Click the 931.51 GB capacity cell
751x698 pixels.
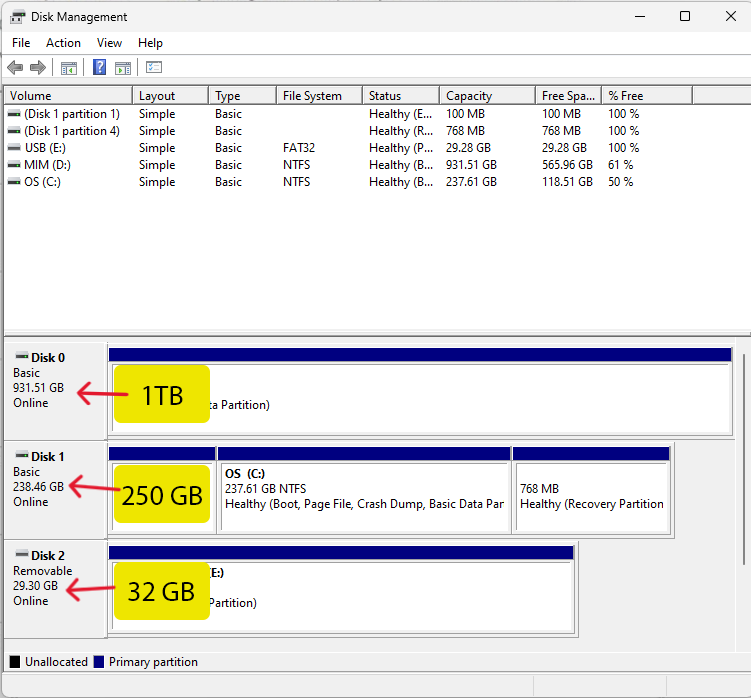[471, 165]
